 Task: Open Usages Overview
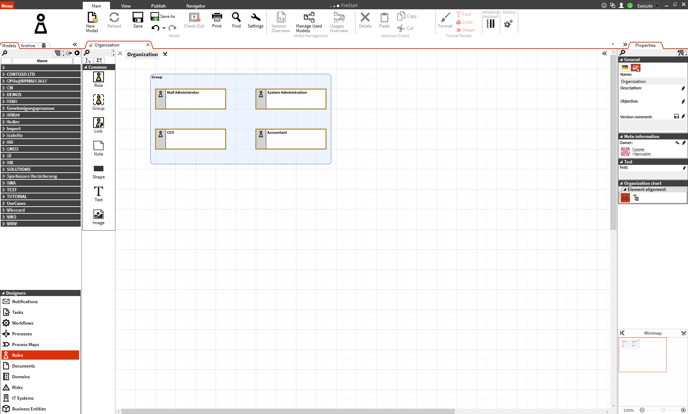(x=339, y=22)
